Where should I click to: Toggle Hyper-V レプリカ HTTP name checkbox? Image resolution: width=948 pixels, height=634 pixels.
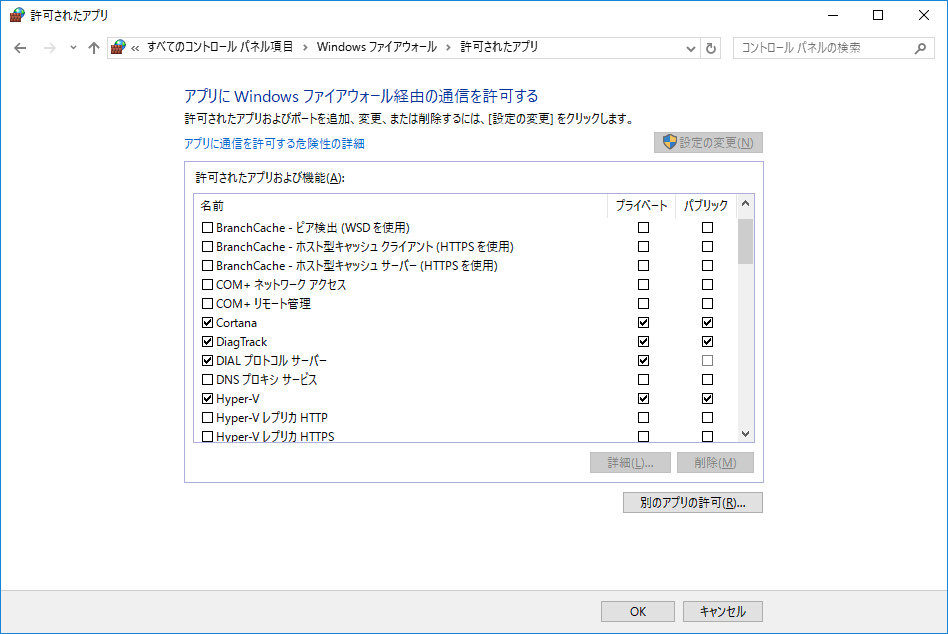207,418
